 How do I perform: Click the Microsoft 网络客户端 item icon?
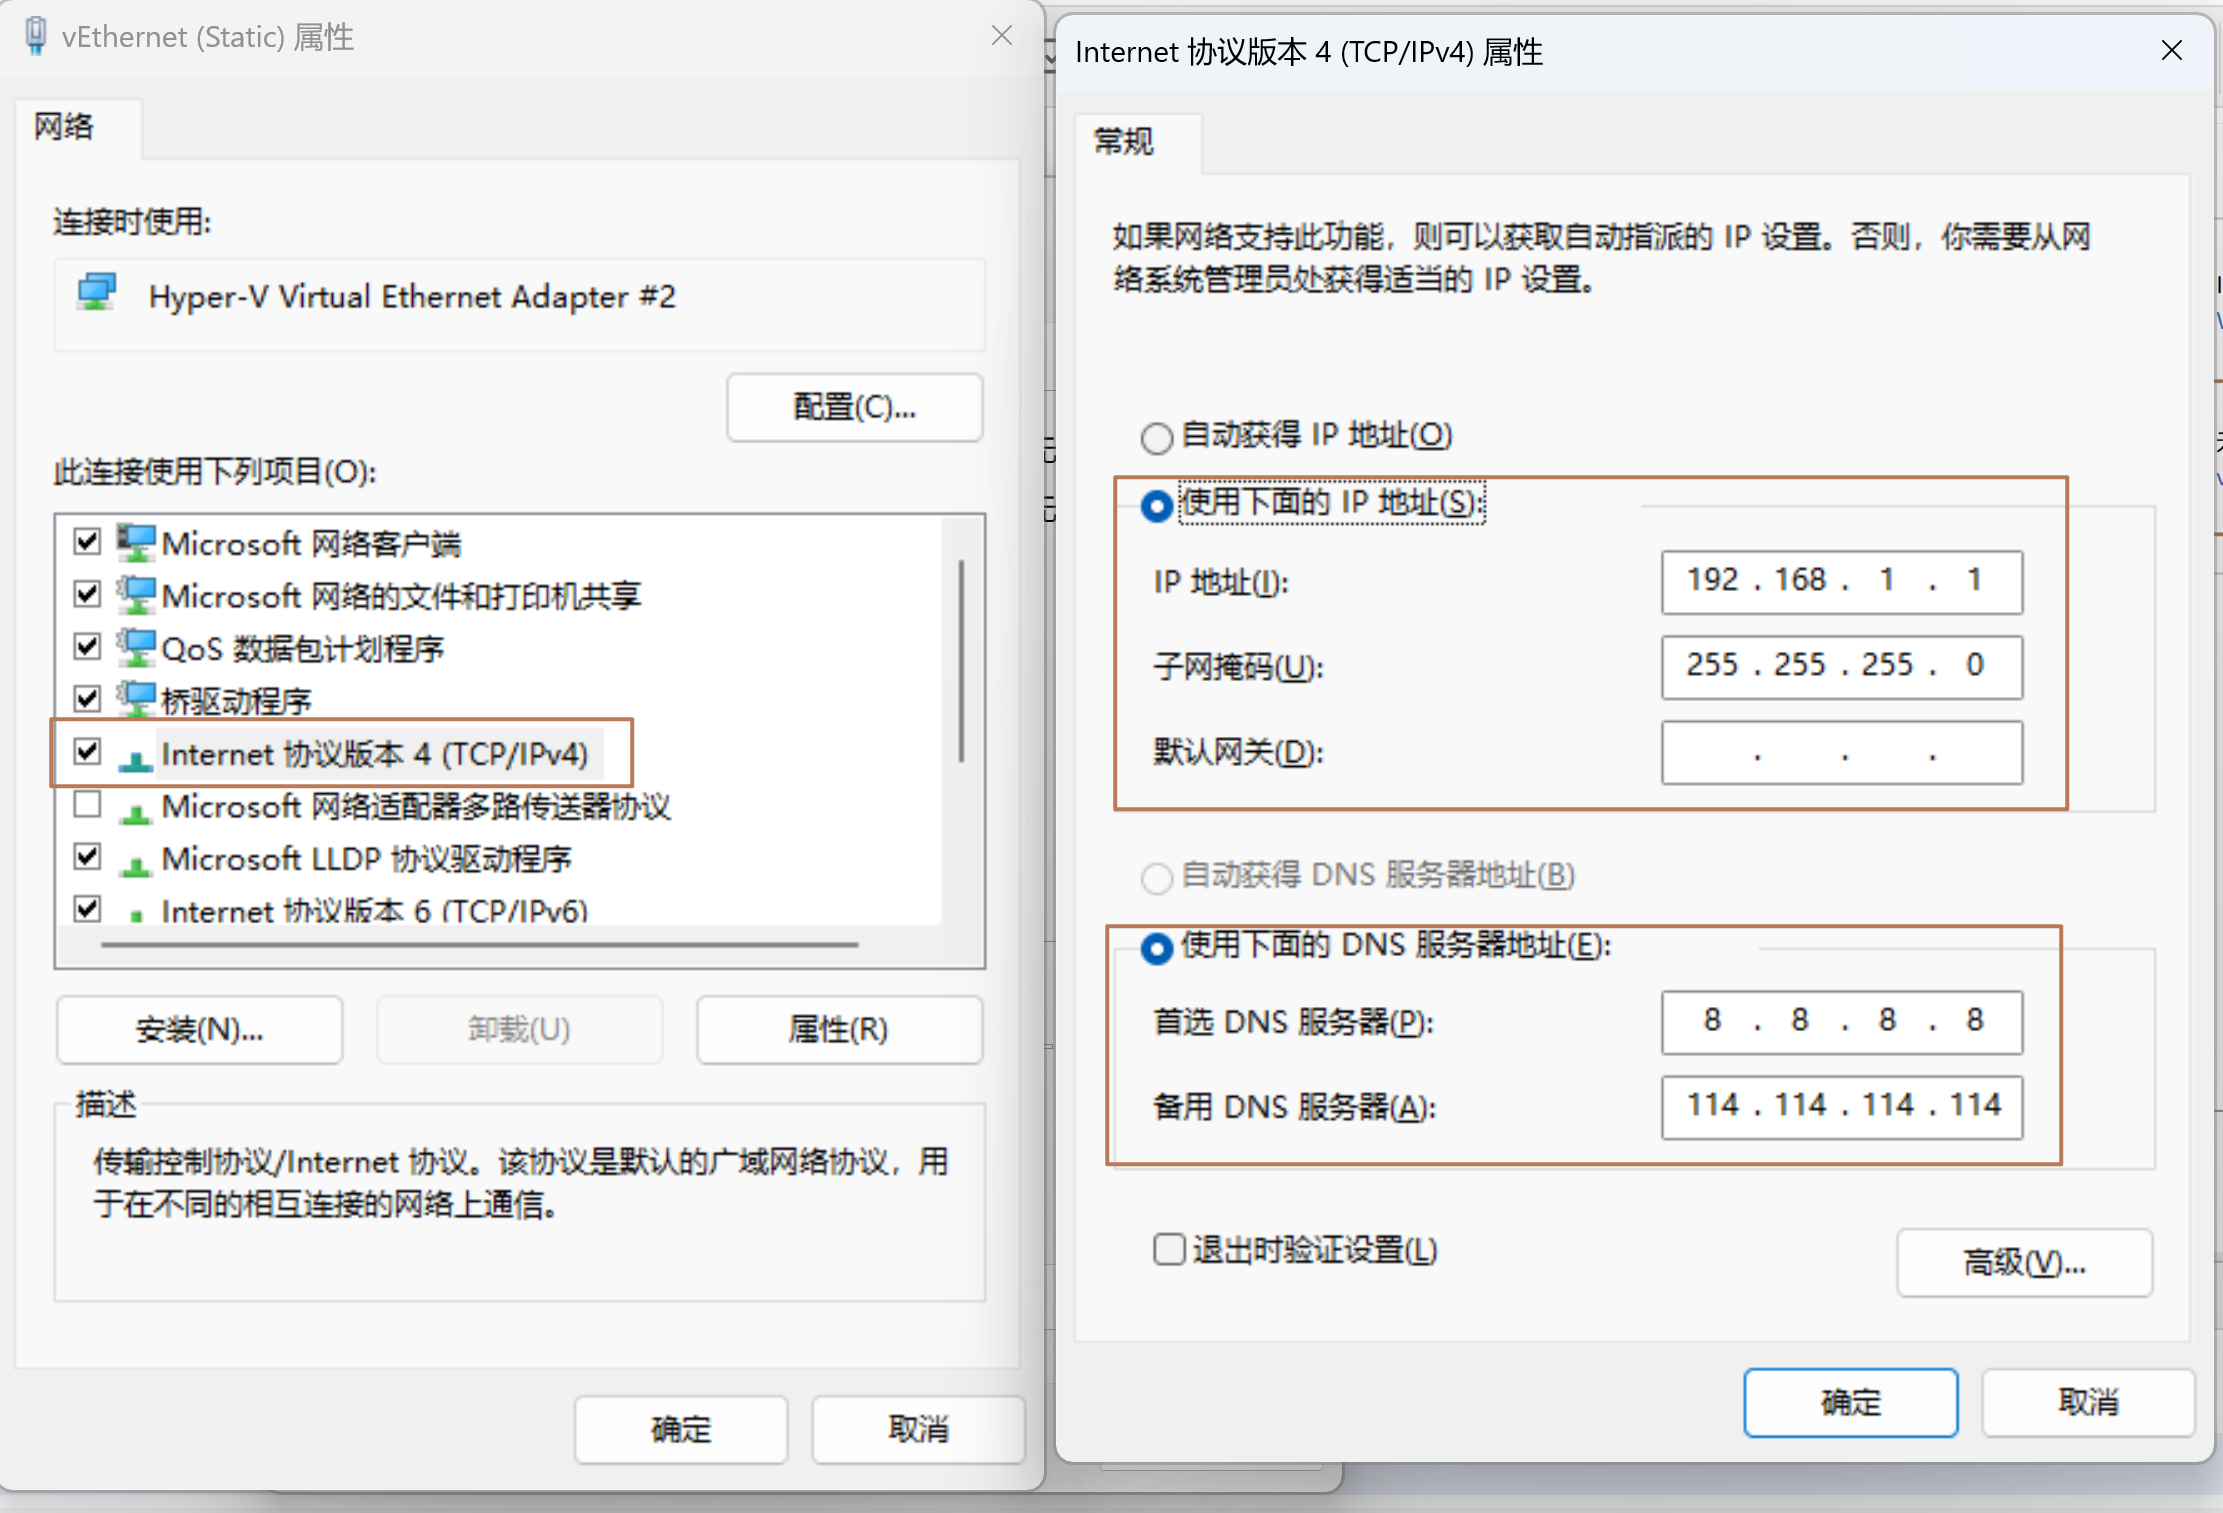click(136, 543)
